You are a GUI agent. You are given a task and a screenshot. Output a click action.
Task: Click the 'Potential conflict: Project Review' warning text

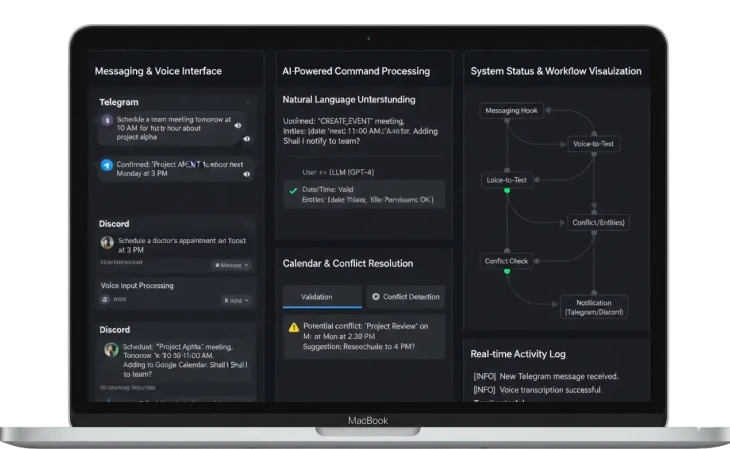(365, 331)
